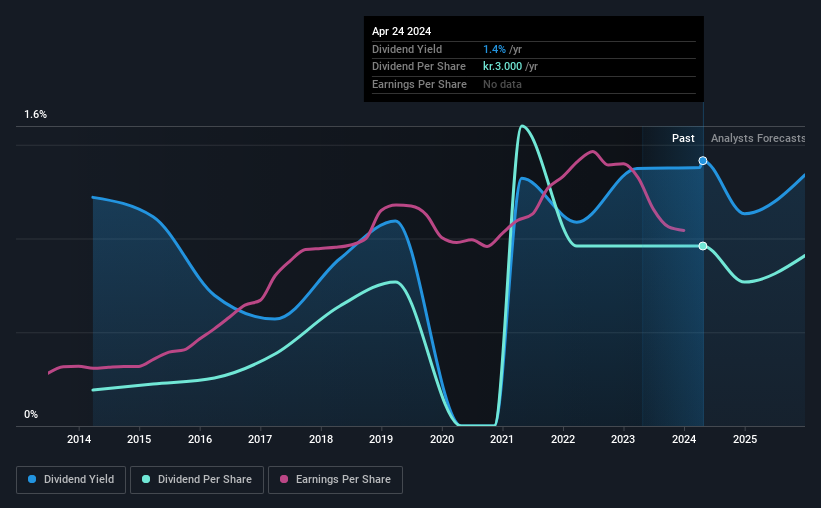This screenshot has width=821, height=508.
Task: Select the teal Dividend Per Share data point marker
Action: coord(703,246)
